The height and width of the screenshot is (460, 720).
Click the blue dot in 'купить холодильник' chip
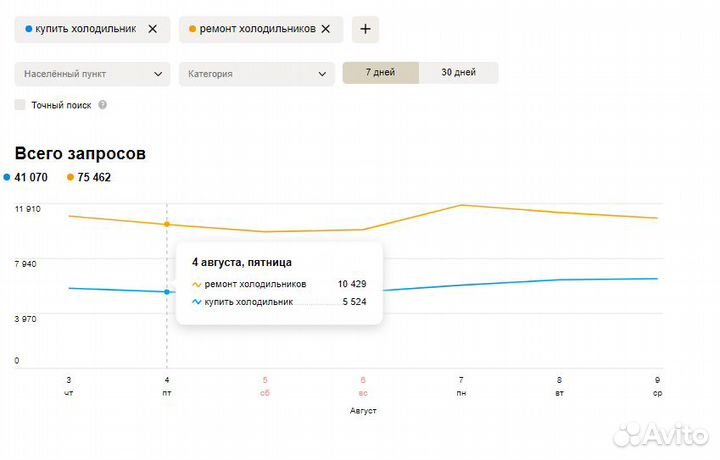28,29
